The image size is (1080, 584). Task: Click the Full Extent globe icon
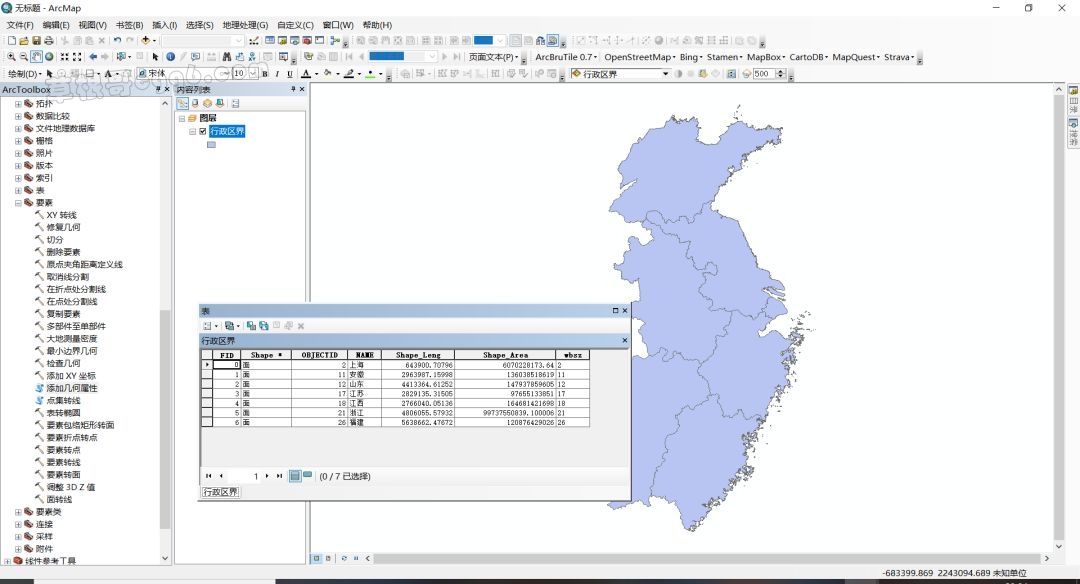click(x=49, y=57)
